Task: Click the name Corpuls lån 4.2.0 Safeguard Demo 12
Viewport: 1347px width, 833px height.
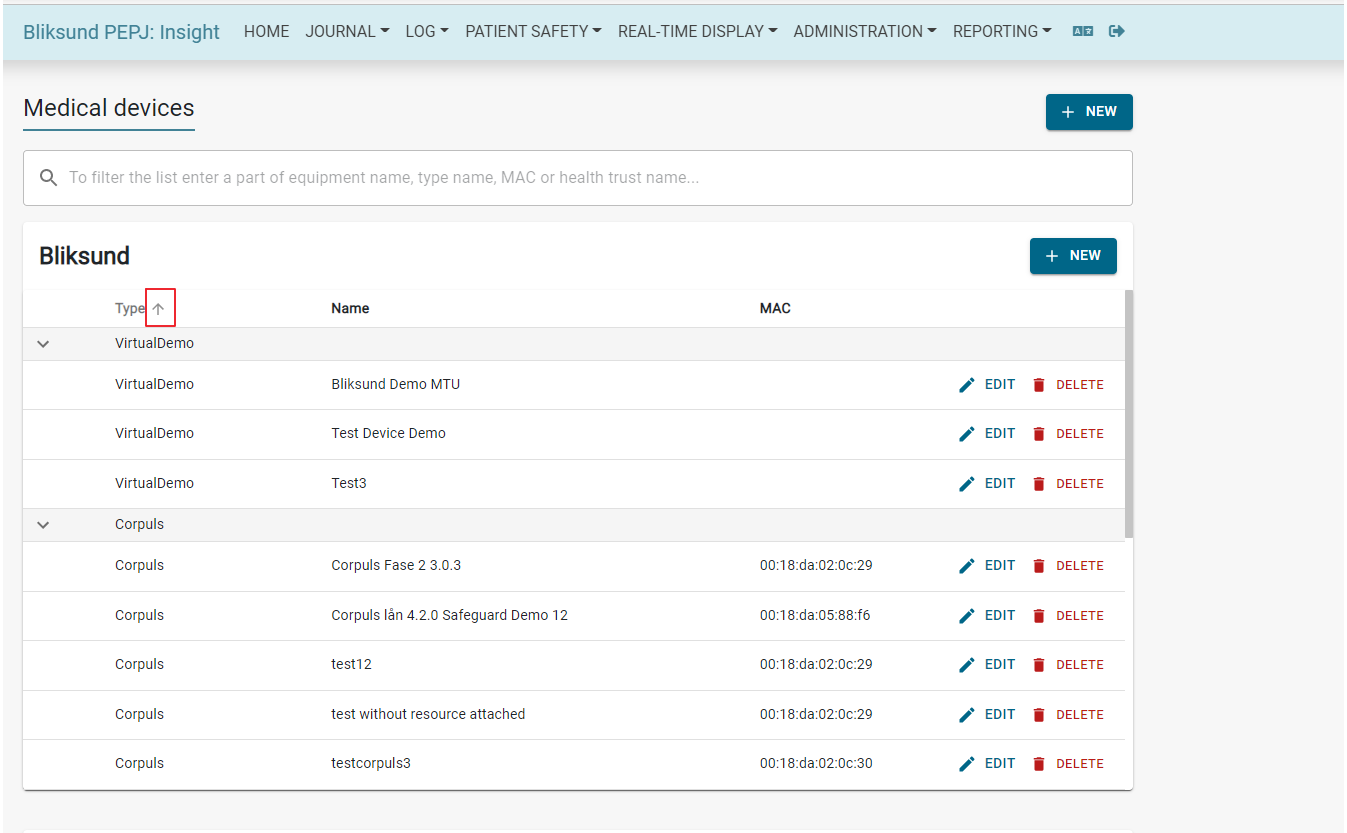Action: pos(449,616)
